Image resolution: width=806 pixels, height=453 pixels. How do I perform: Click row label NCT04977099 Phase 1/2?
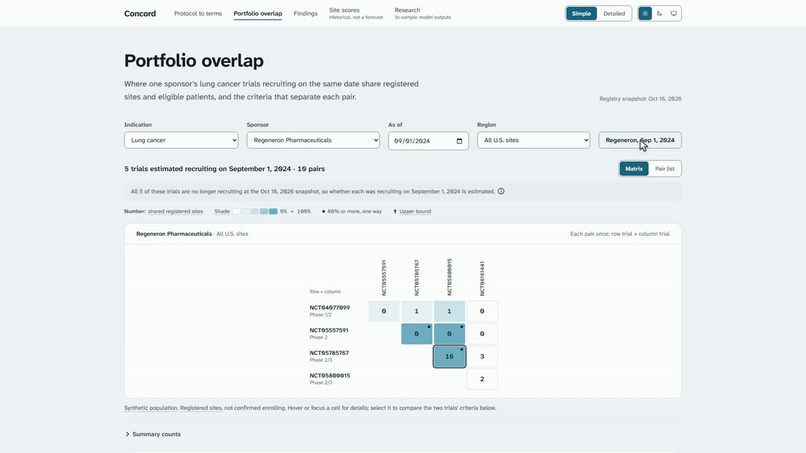point(329,311)
